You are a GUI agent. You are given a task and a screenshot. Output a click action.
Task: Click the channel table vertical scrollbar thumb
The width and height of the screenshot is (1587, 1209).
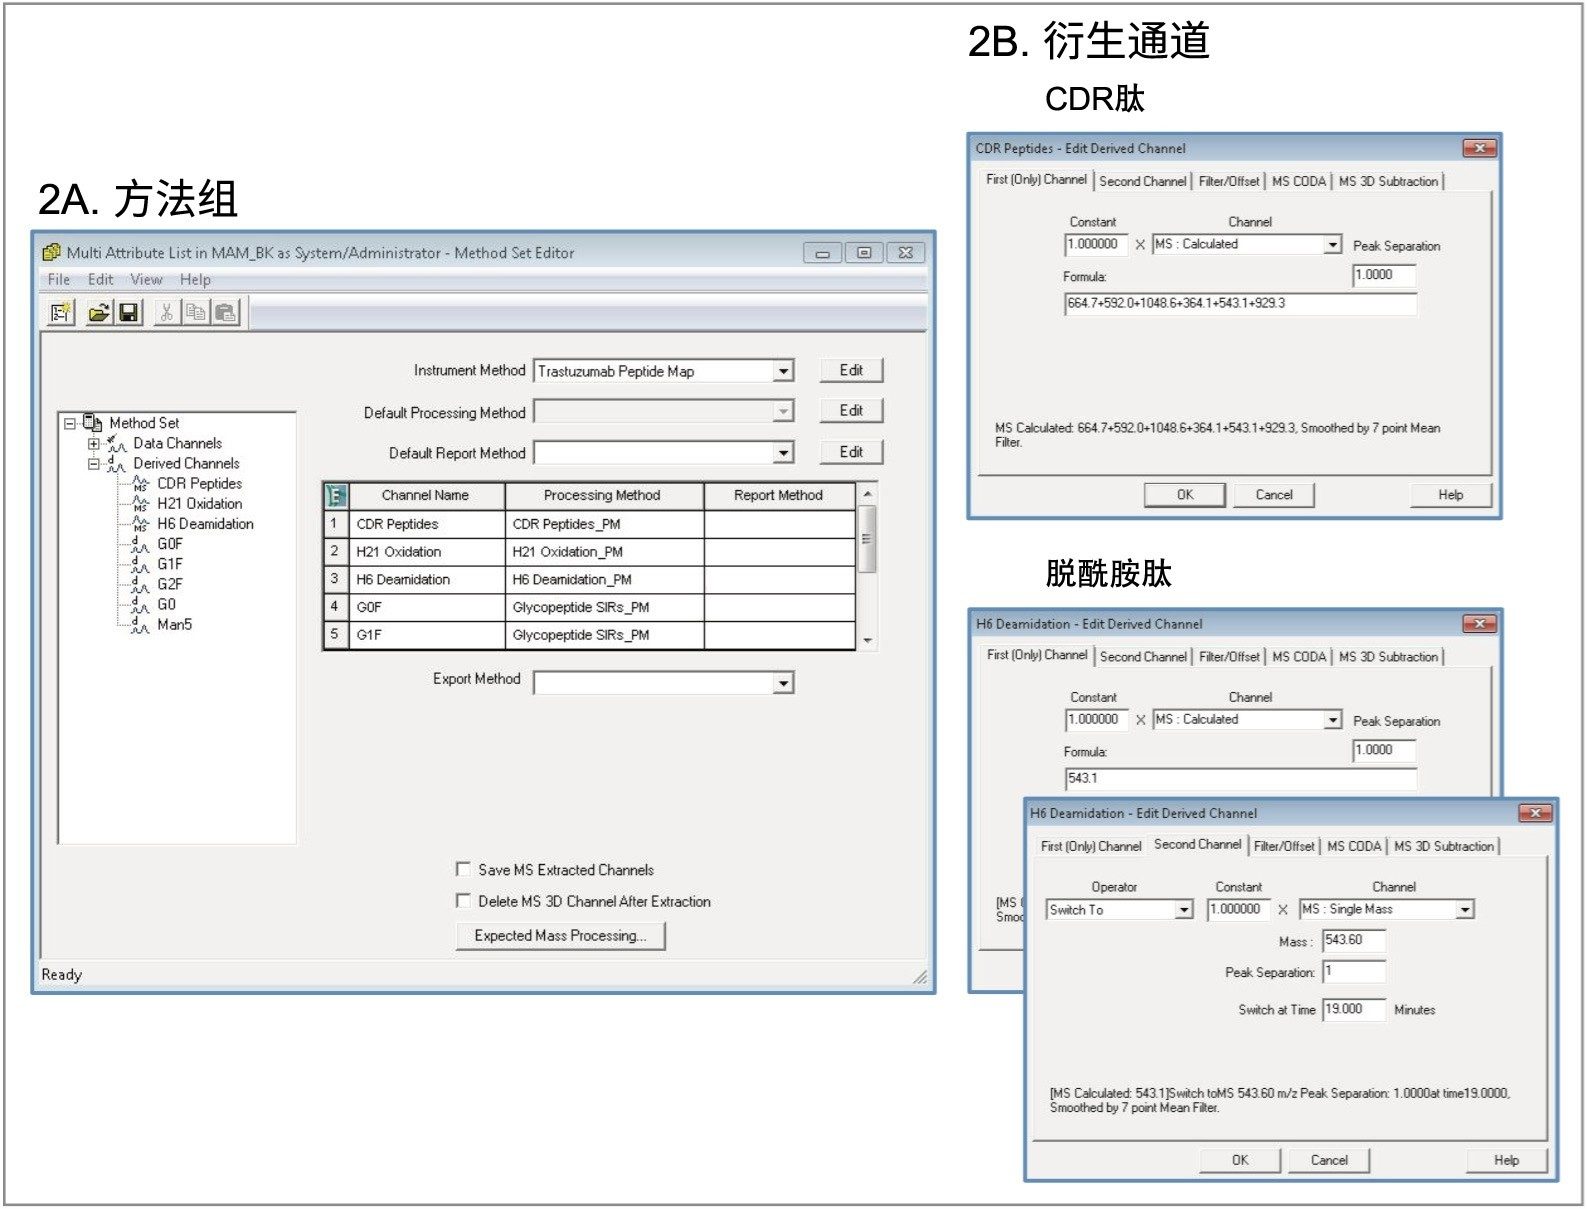[867, 539]
